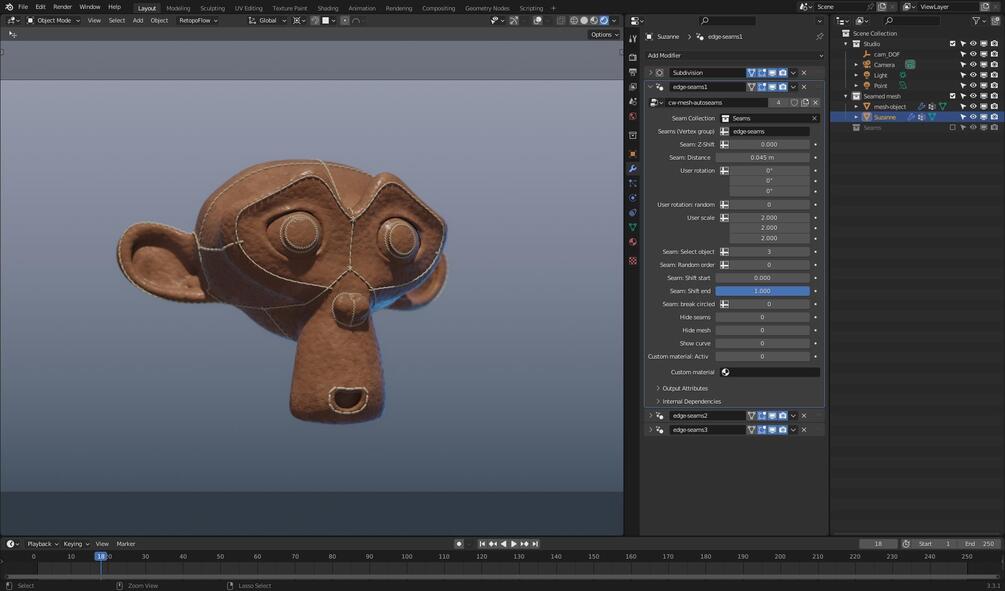Open the Material properties tab icon
1005x591 pixels.
632,242
